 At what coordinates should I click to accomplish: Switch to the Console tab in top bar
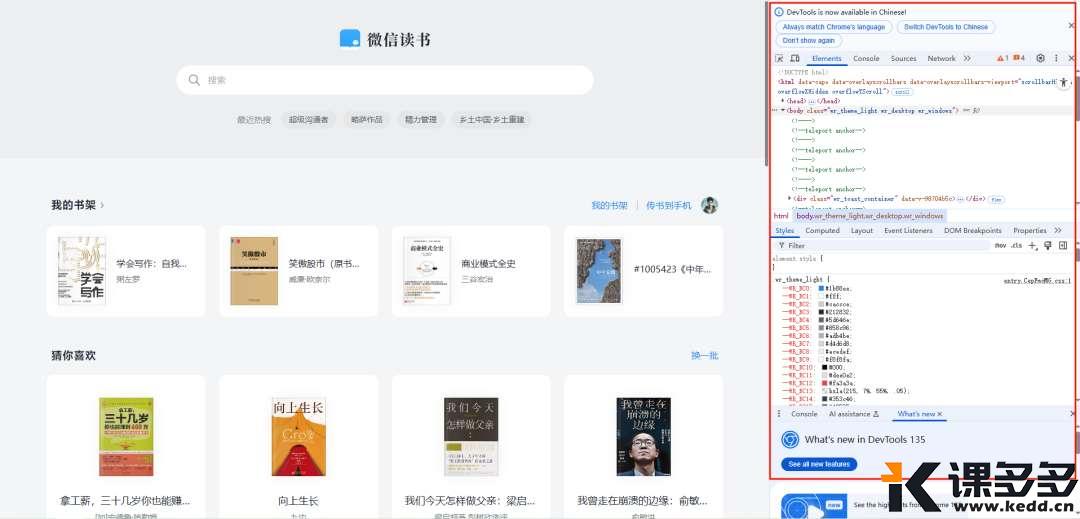(x=866, y=59)
